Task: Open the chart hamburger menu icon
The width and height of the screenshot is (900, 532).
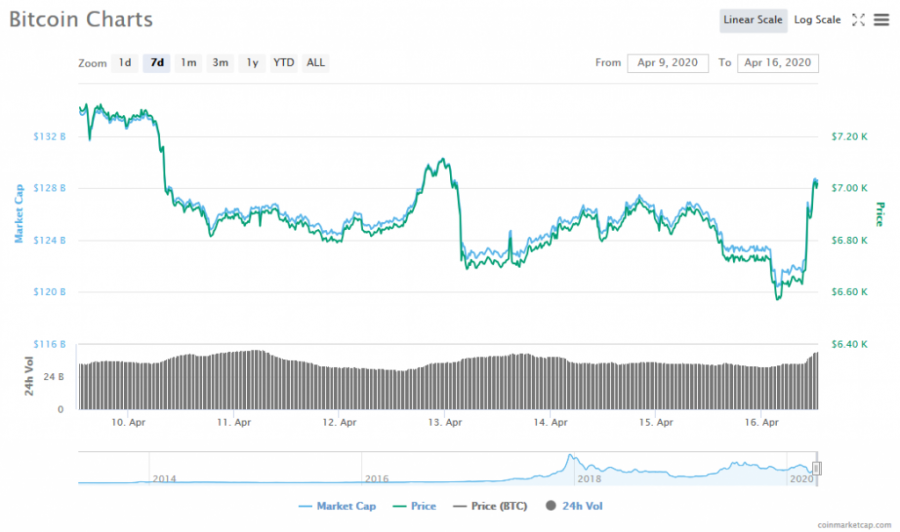Action: point(881,20)
